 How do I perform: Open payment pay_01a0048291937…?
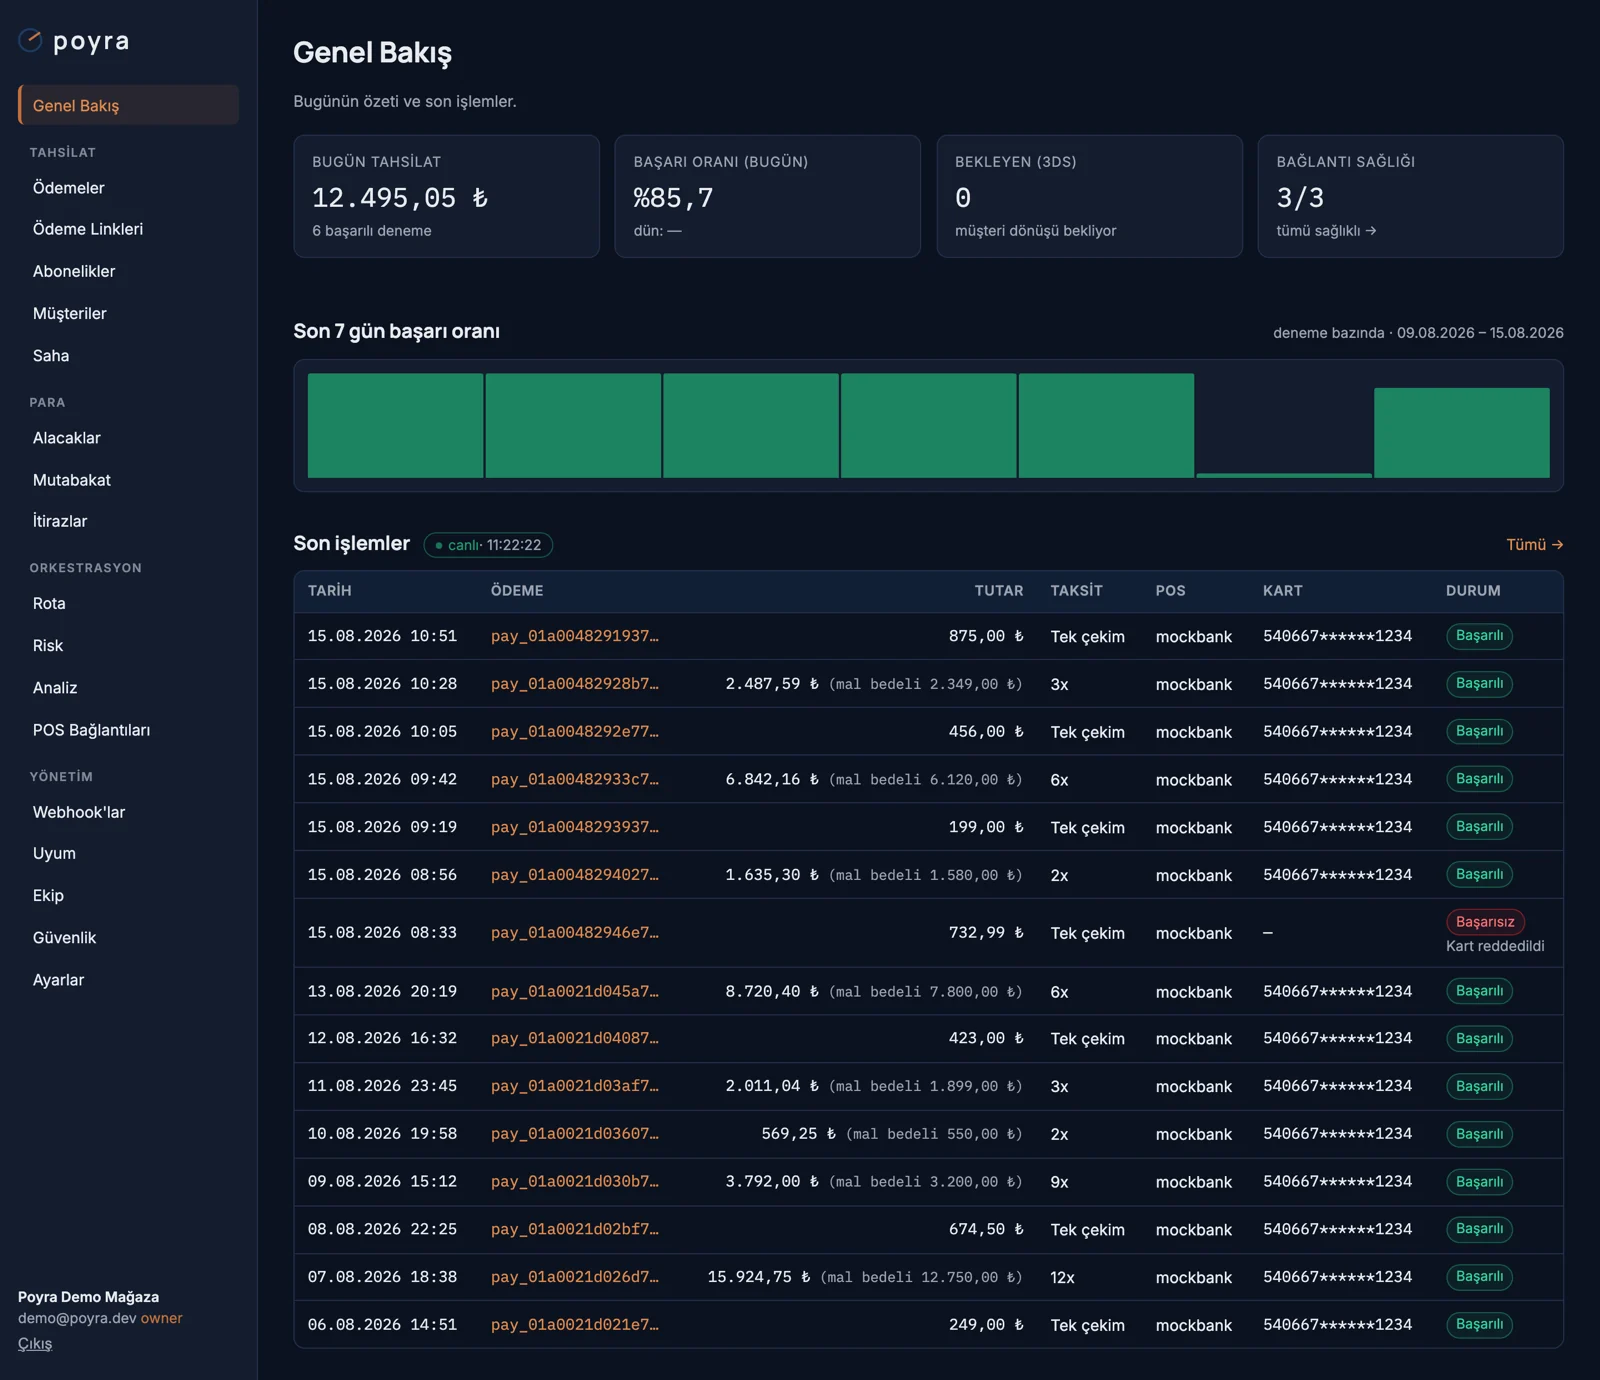click(574, 636)
